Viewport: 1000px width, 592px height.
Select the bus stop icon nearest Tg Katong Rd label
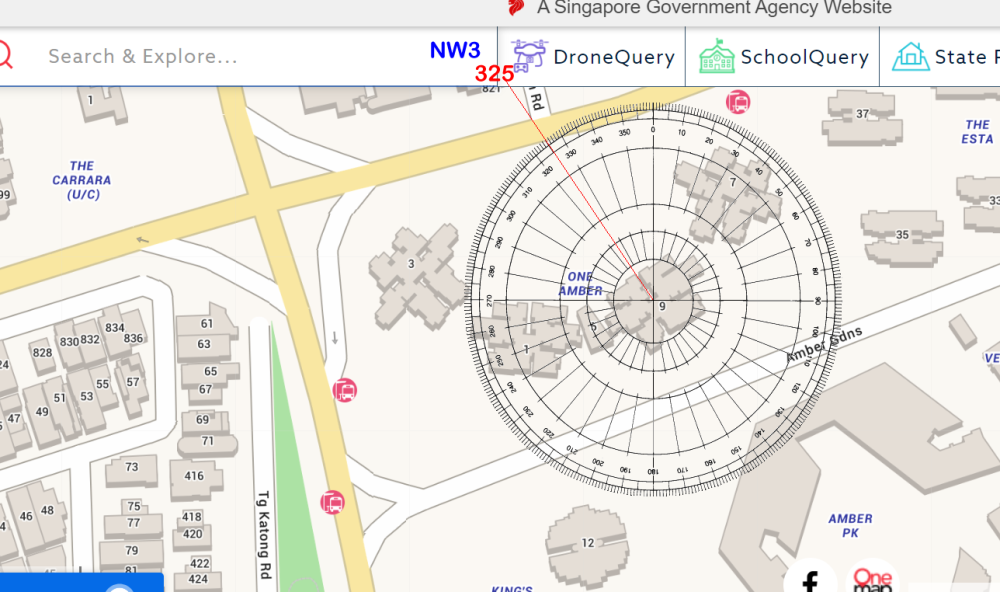332,502
